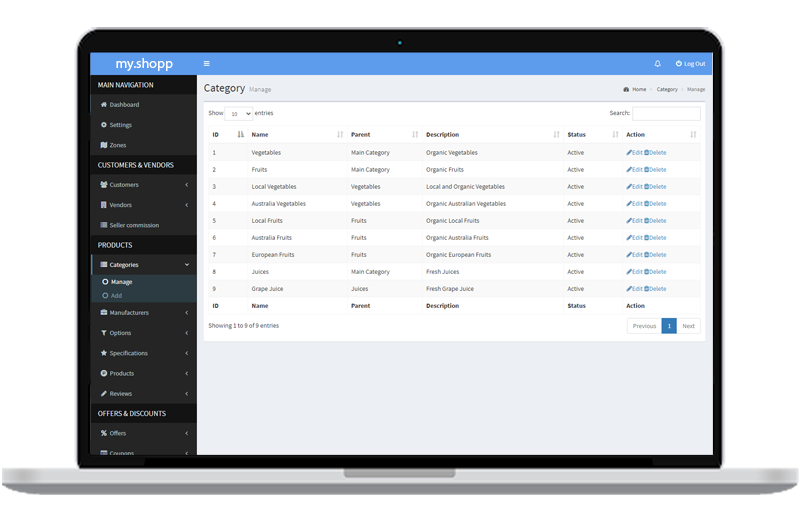Sort by Action column sort icon
The image size is (800, 513).
pyautogui.click(x=693, y=135)
